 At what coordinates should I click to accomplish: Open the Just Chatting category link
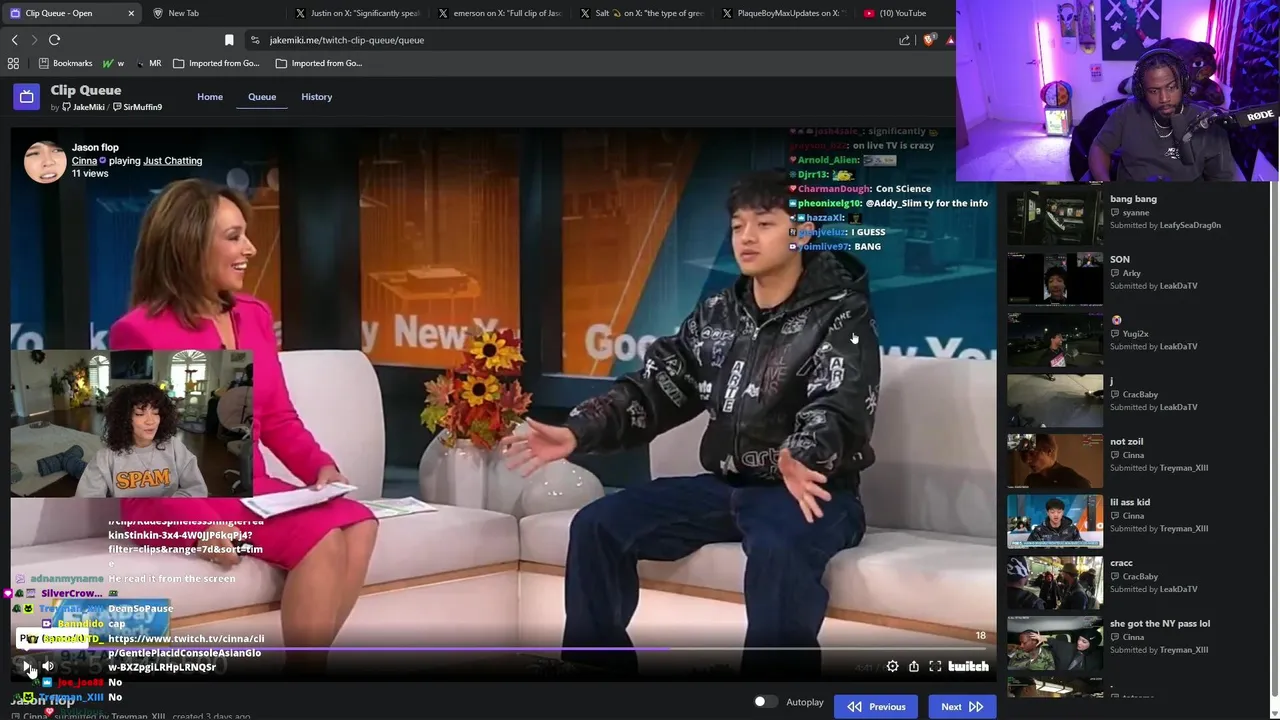coord(172,160)
